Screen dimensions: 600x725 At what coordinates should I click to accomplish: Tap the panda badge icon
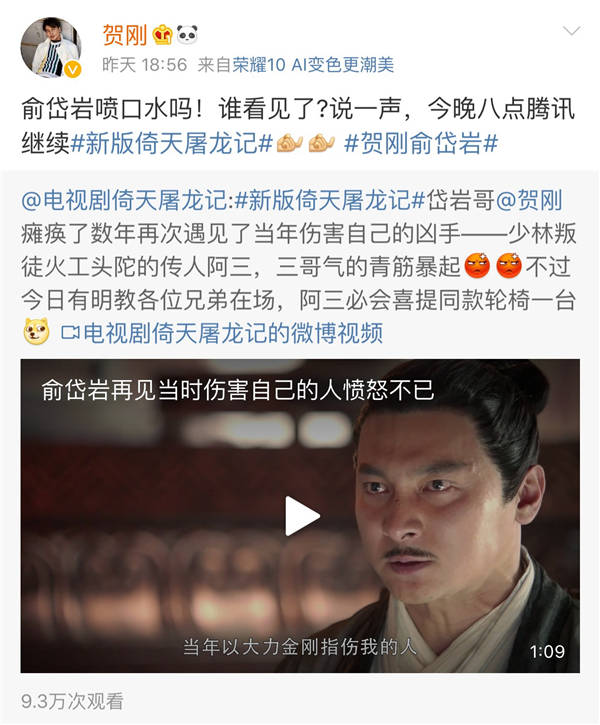[187, 35]
